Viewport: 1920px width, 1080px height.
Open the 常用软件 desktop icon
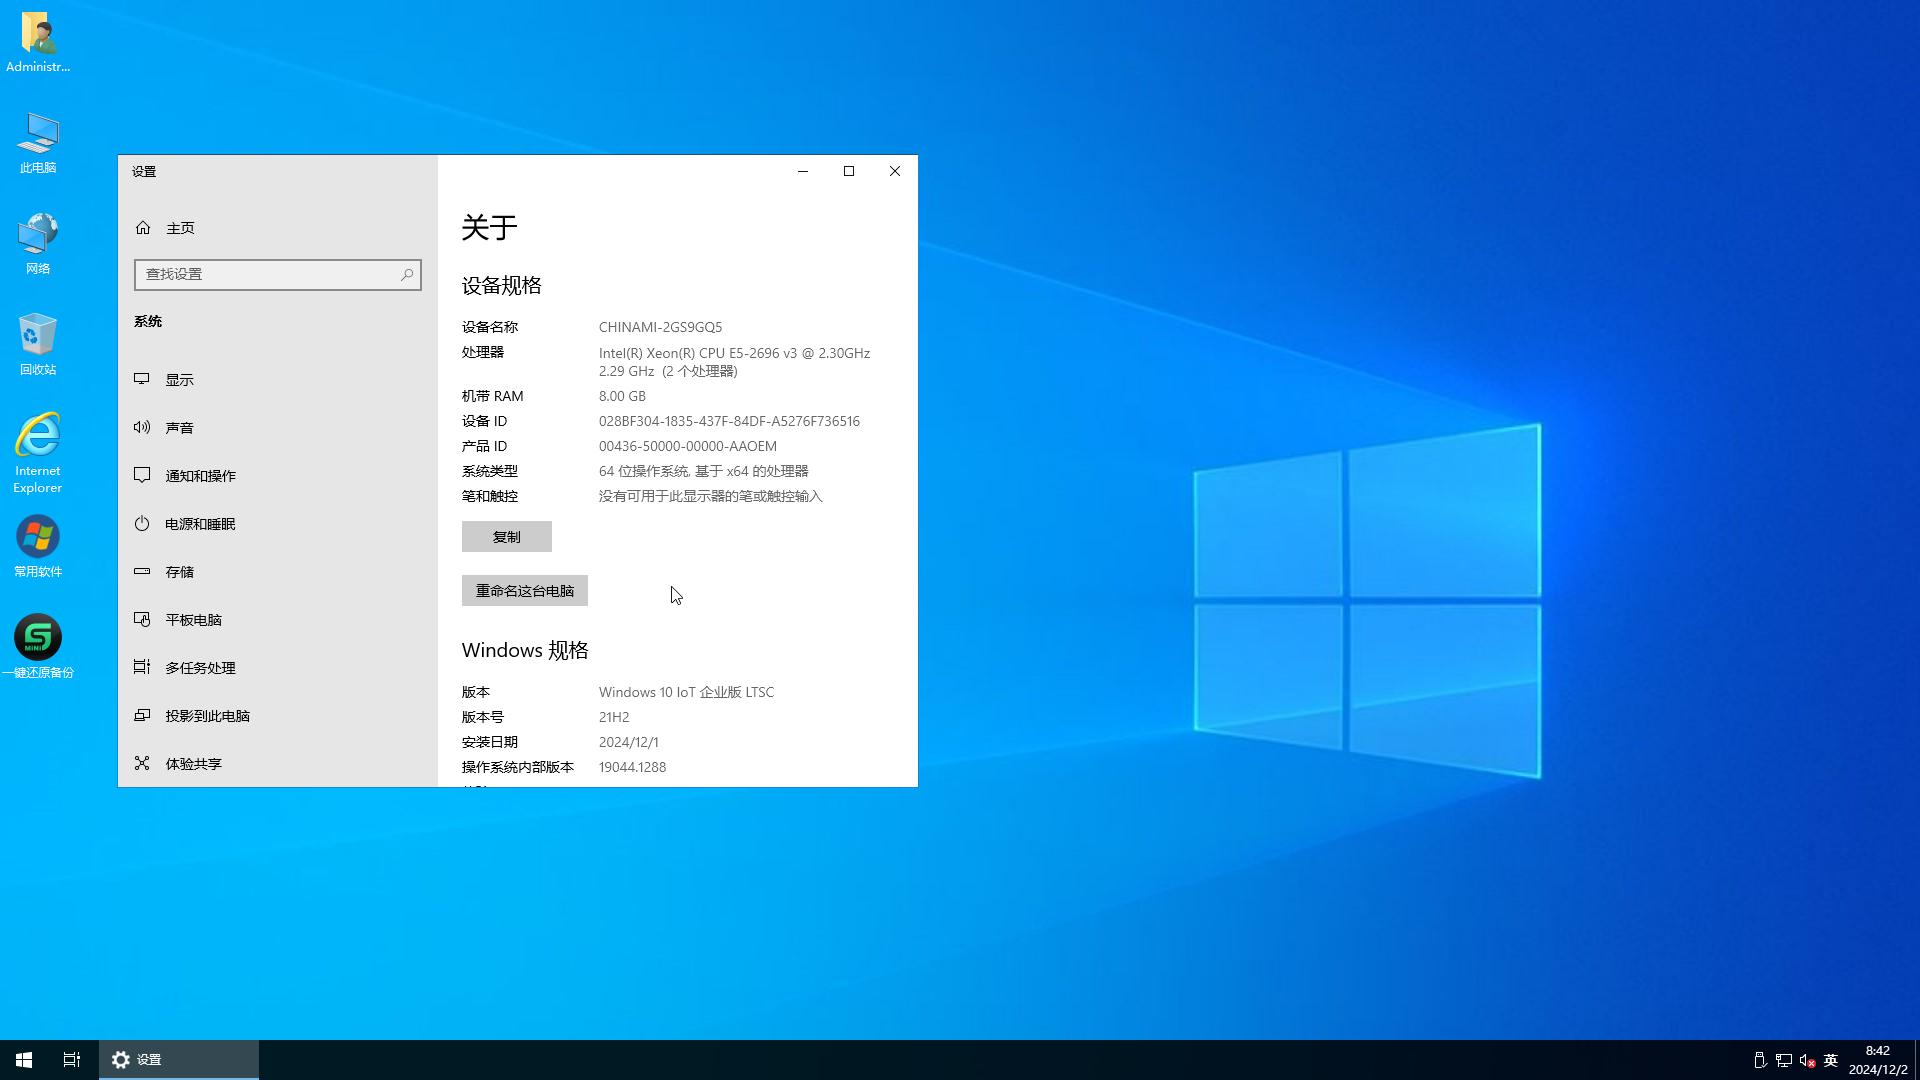38,546
